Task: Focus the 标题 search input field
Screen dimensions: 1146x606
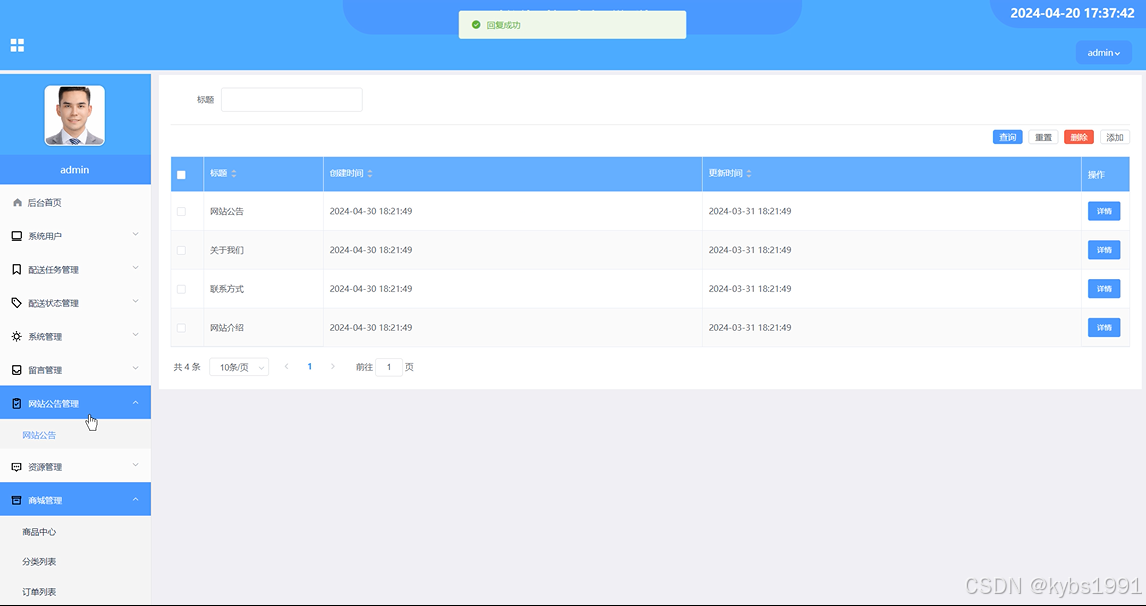Action: point(292,99)
